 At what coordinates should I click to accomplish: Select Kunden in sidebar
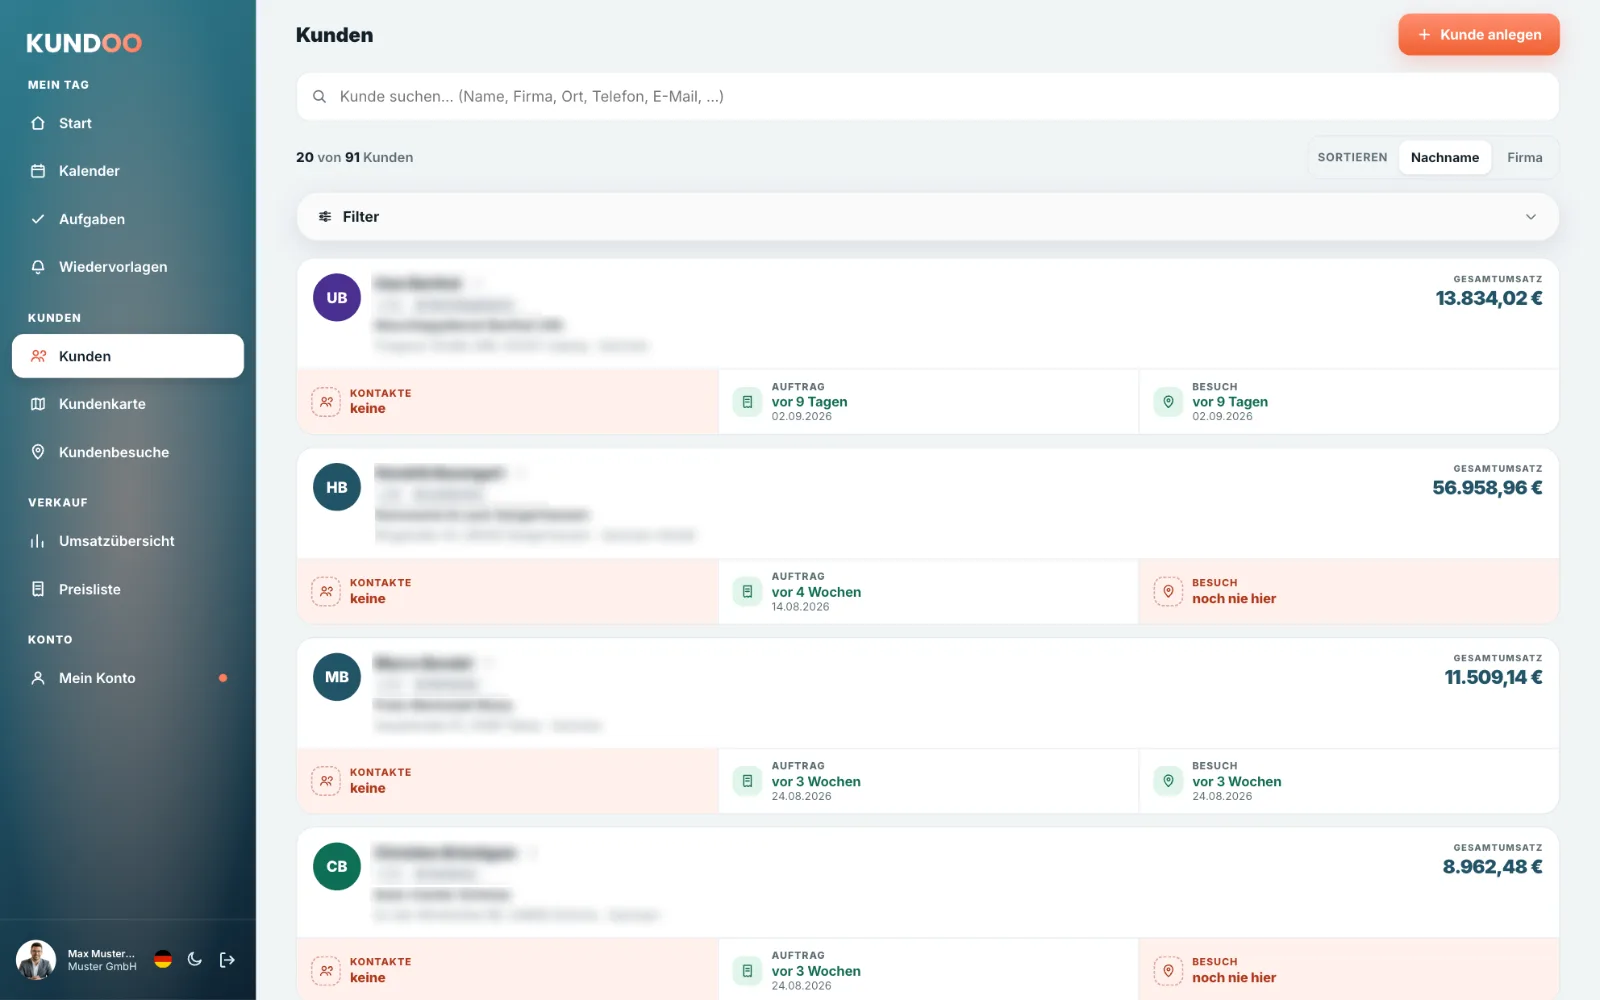(x=128, y=356)
